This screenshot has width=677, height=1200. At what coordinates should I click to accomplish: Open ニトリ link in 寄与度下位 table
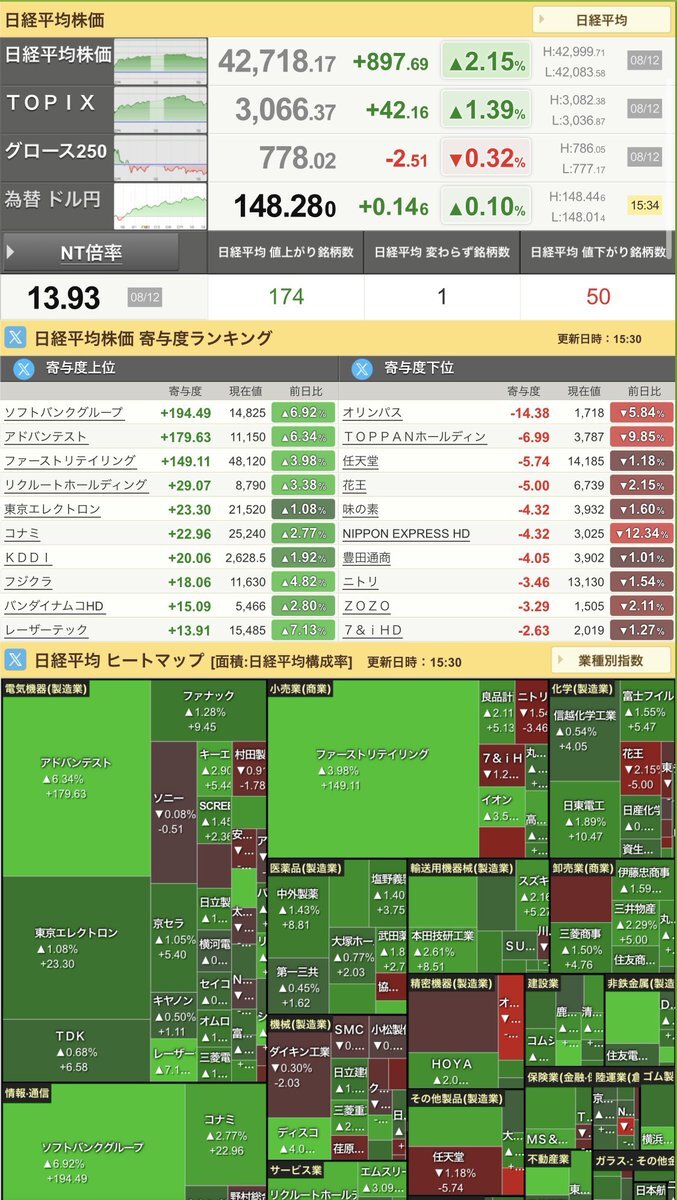(360, 582)
